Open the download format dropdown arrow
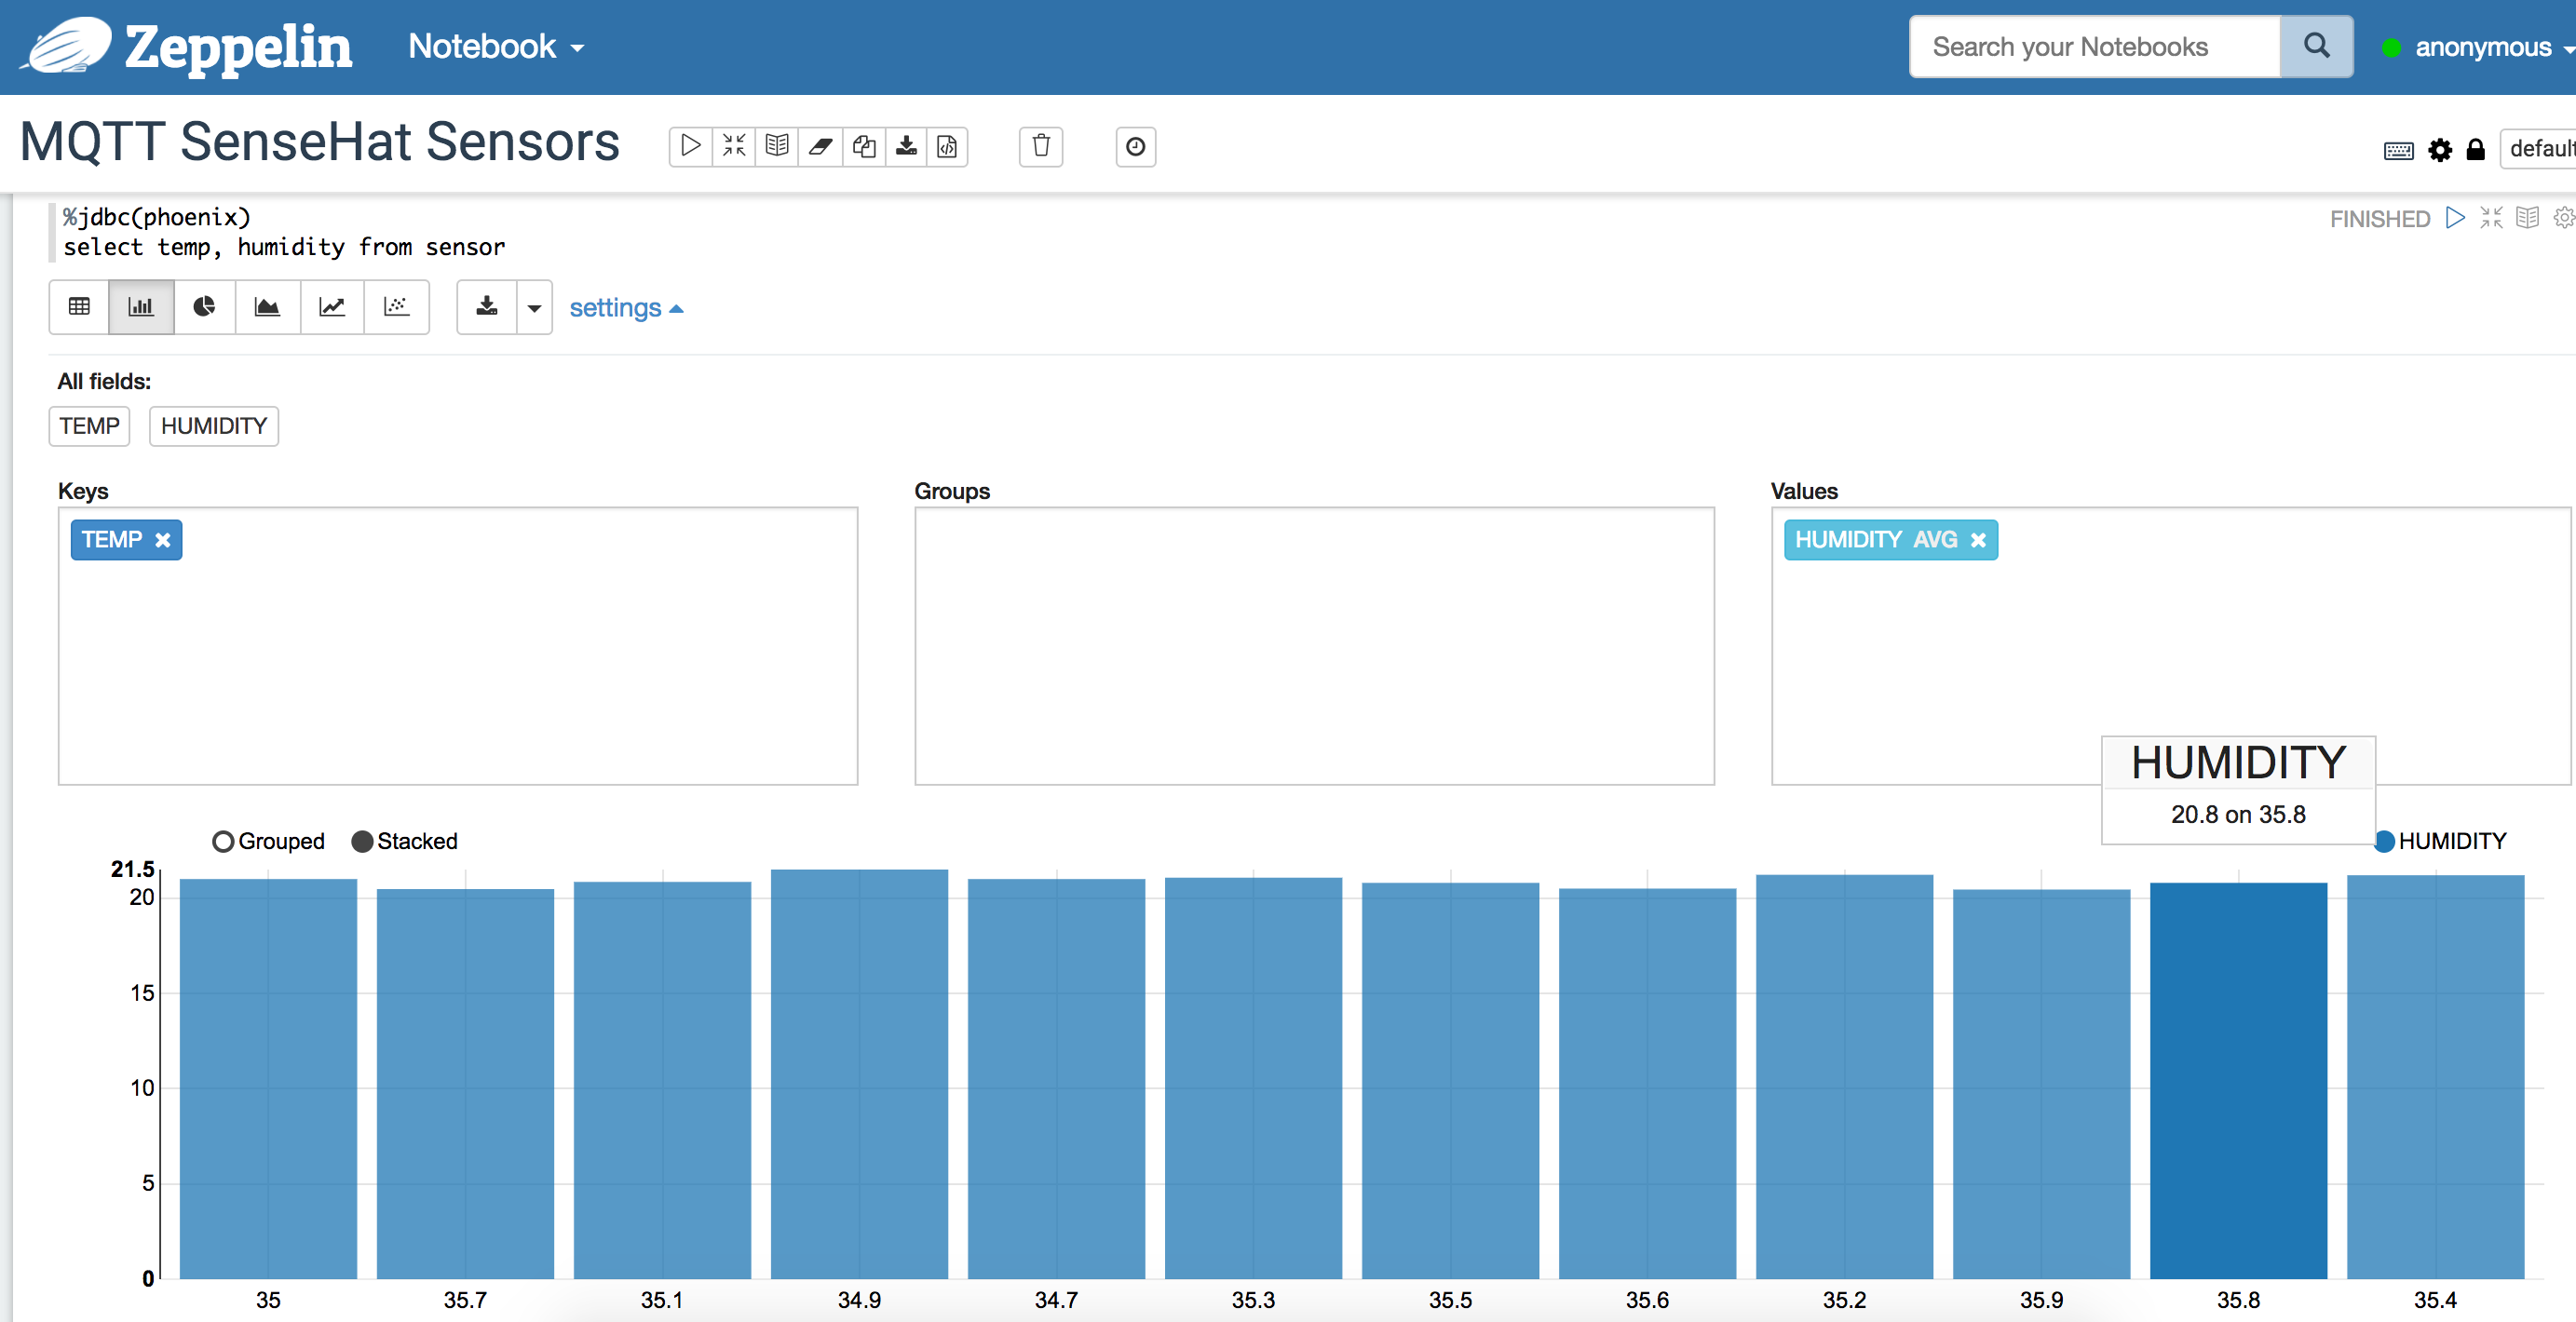This screenshot has width=2576, height=1322. 534,307
